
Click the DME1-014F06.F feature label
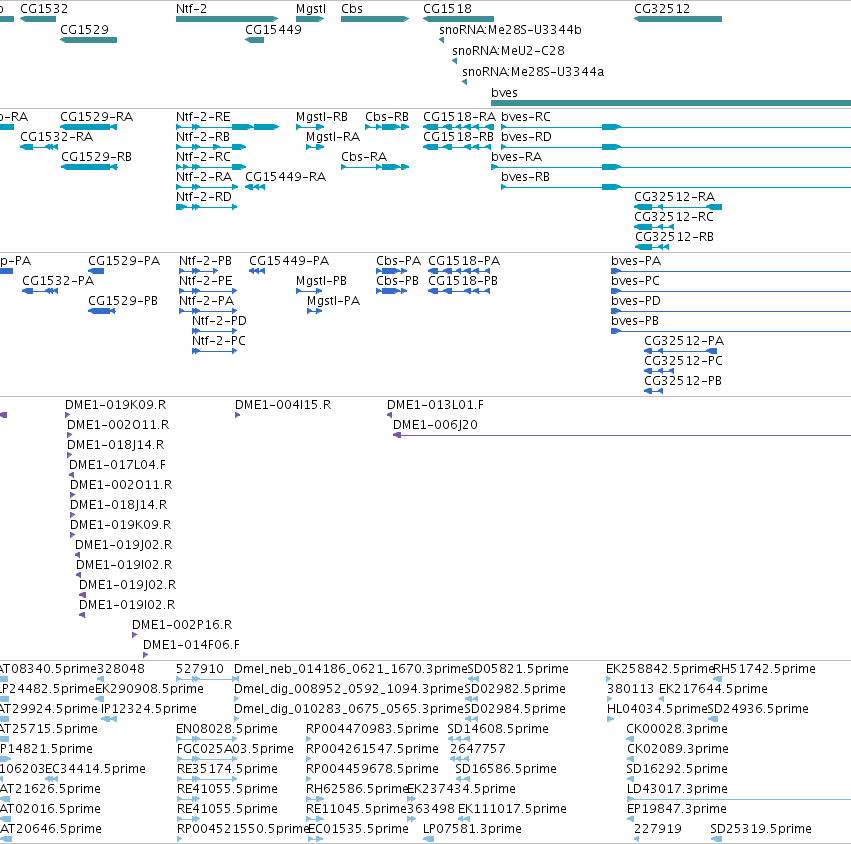click(191, 645)
